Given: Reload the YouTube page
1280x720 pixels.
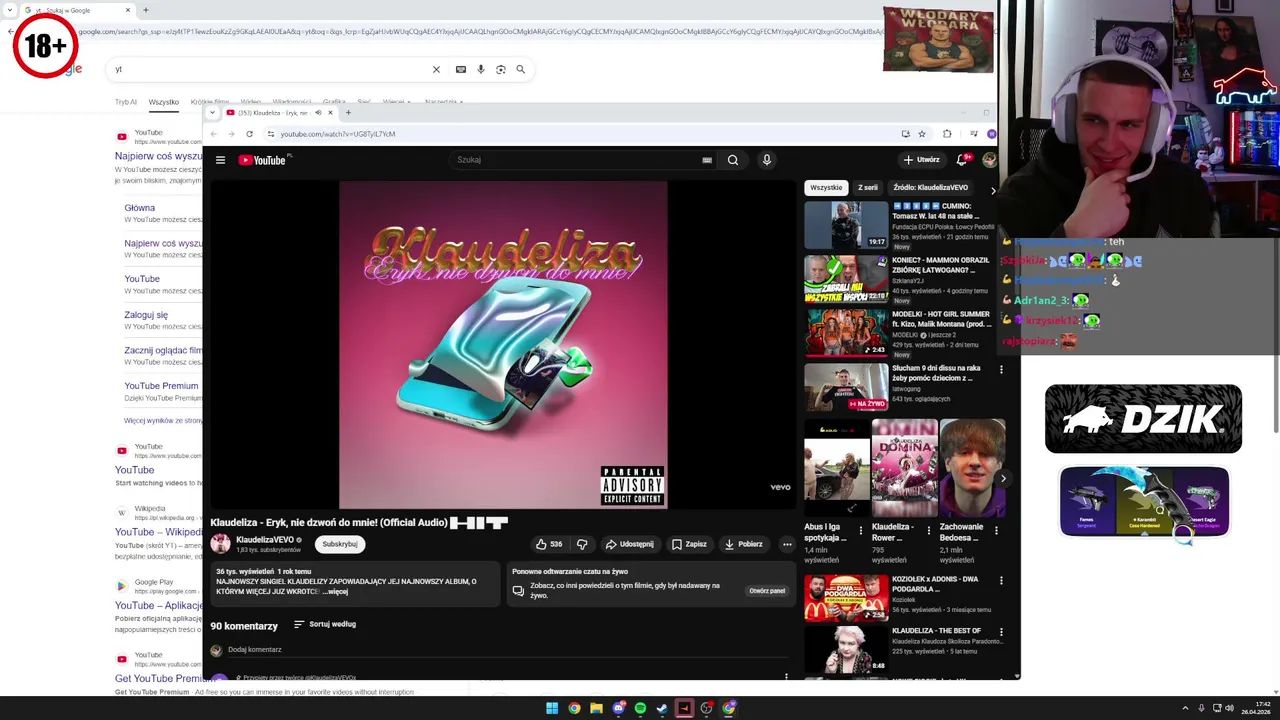Looking at the screenshot, I should coord(249,134).
